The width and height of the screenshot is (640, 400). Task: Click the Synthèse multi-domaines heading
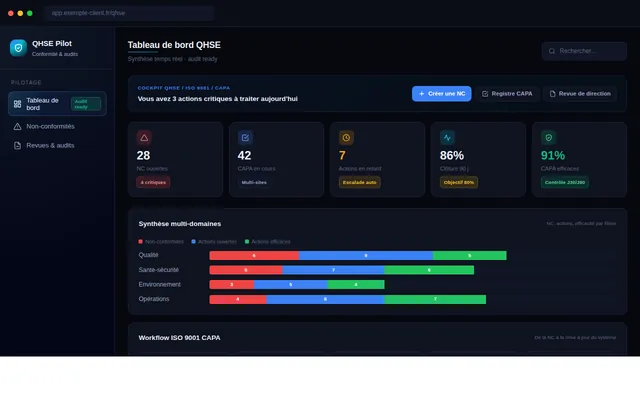coord(180,224)
